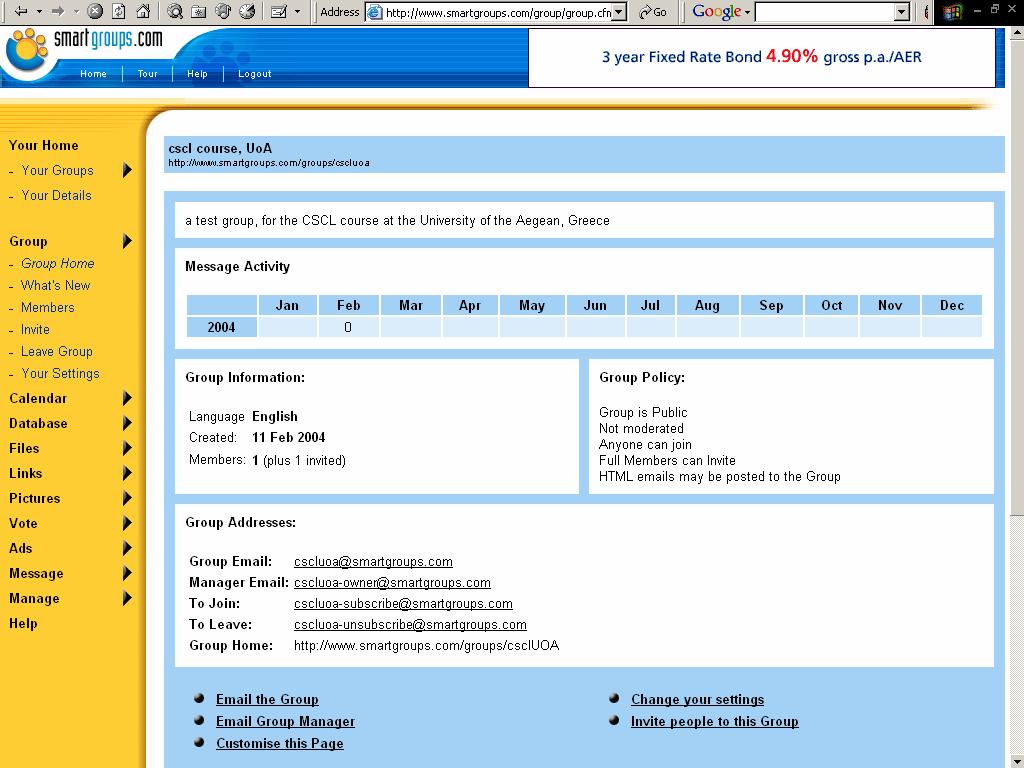Click into the Address bar URL field

[498, 12]
